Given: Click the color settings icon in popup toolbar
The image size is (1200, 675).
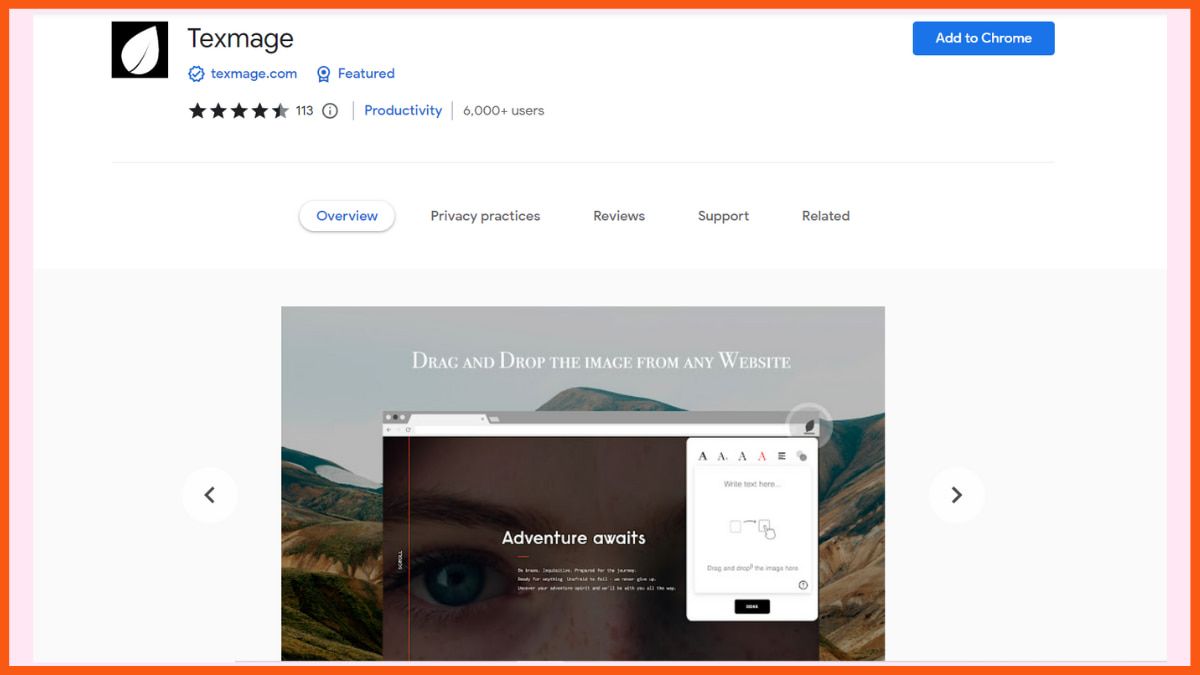Looking at the screenshot, I should tap(800, 457).
